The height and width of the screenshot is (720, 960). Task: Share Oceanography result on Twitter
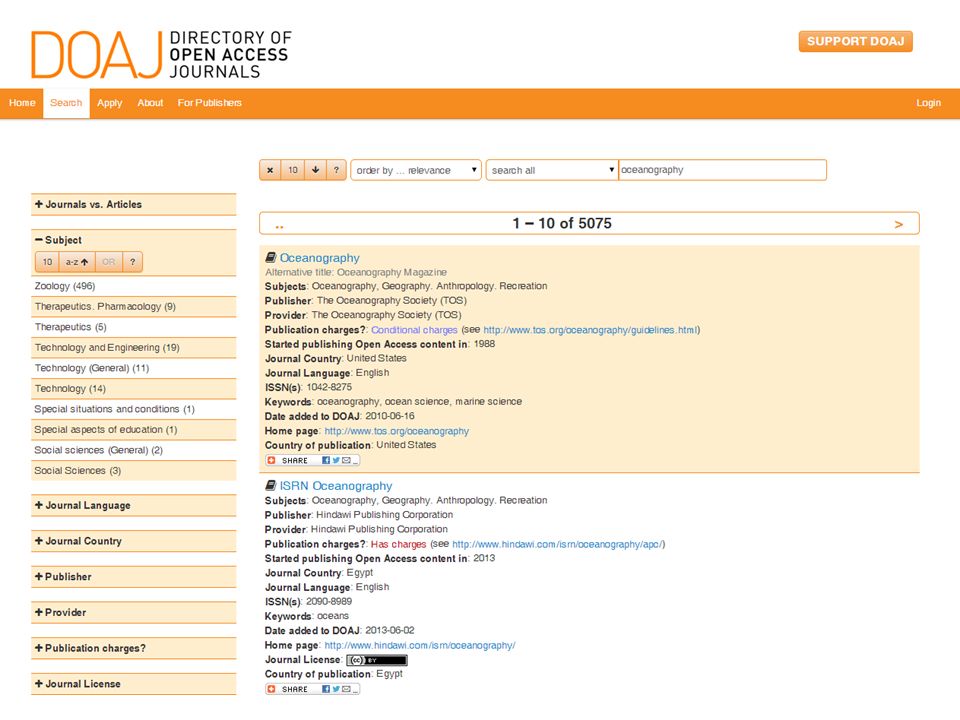336,460
